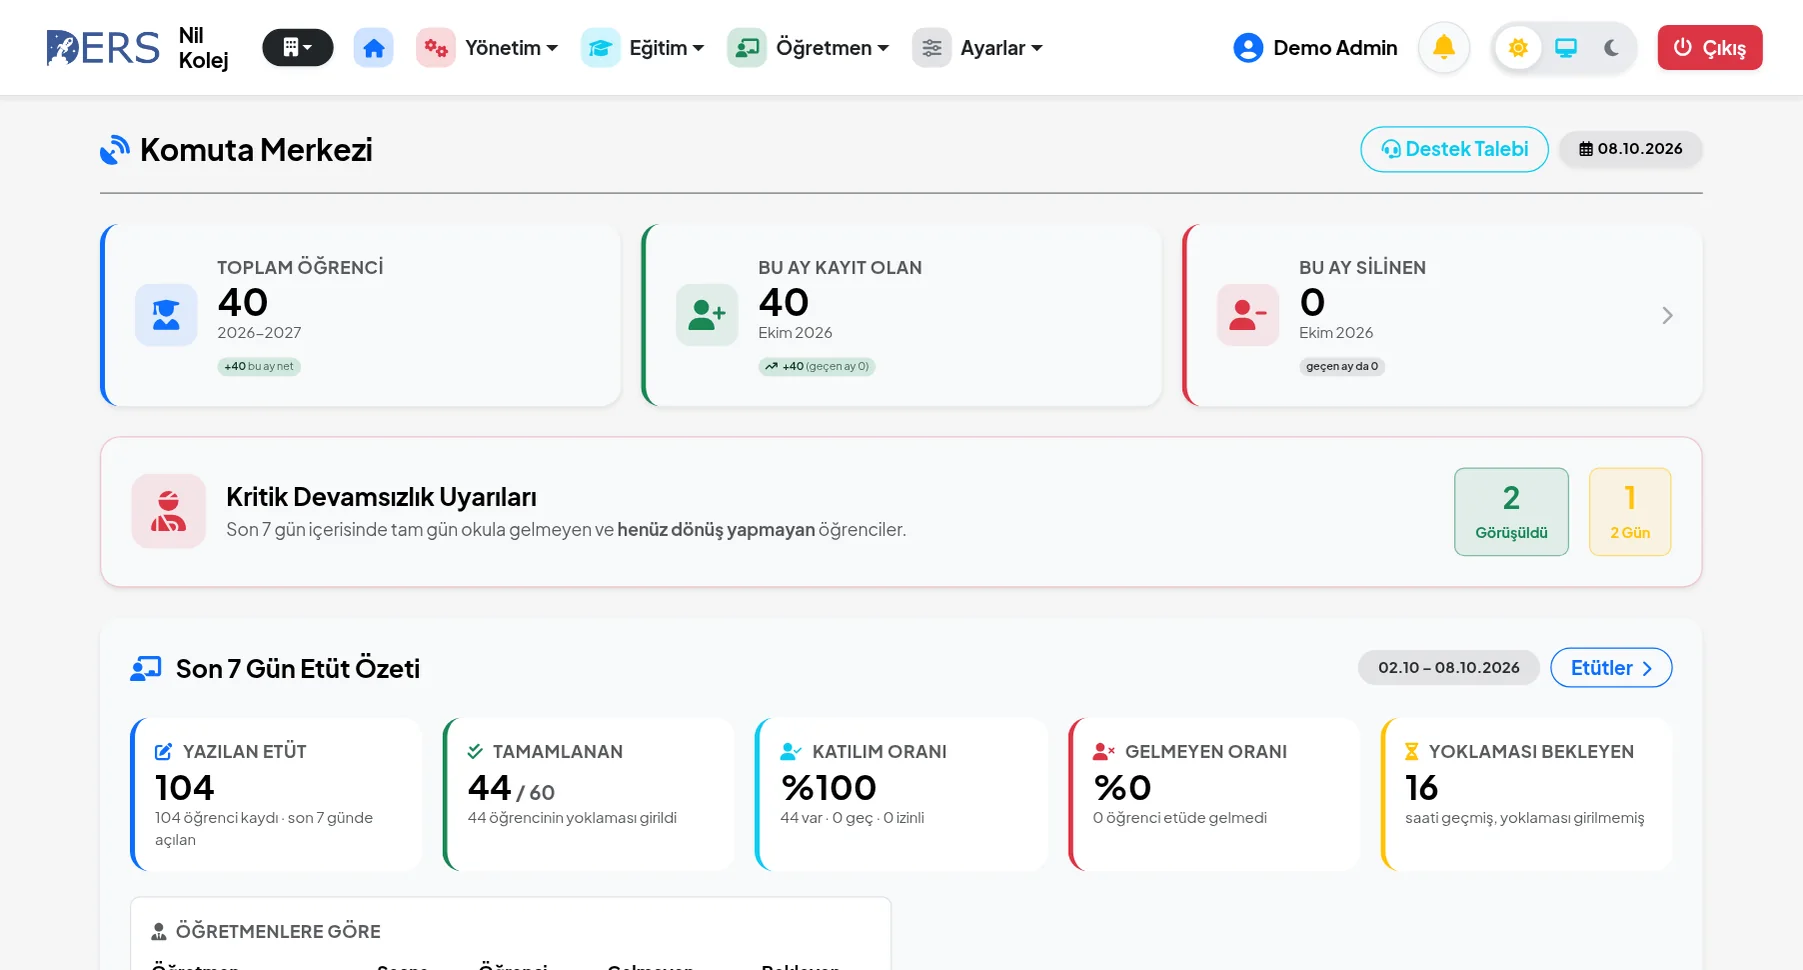
Task: Click the '16' Yoklaması Bekleyen value
Action: 1421,788
